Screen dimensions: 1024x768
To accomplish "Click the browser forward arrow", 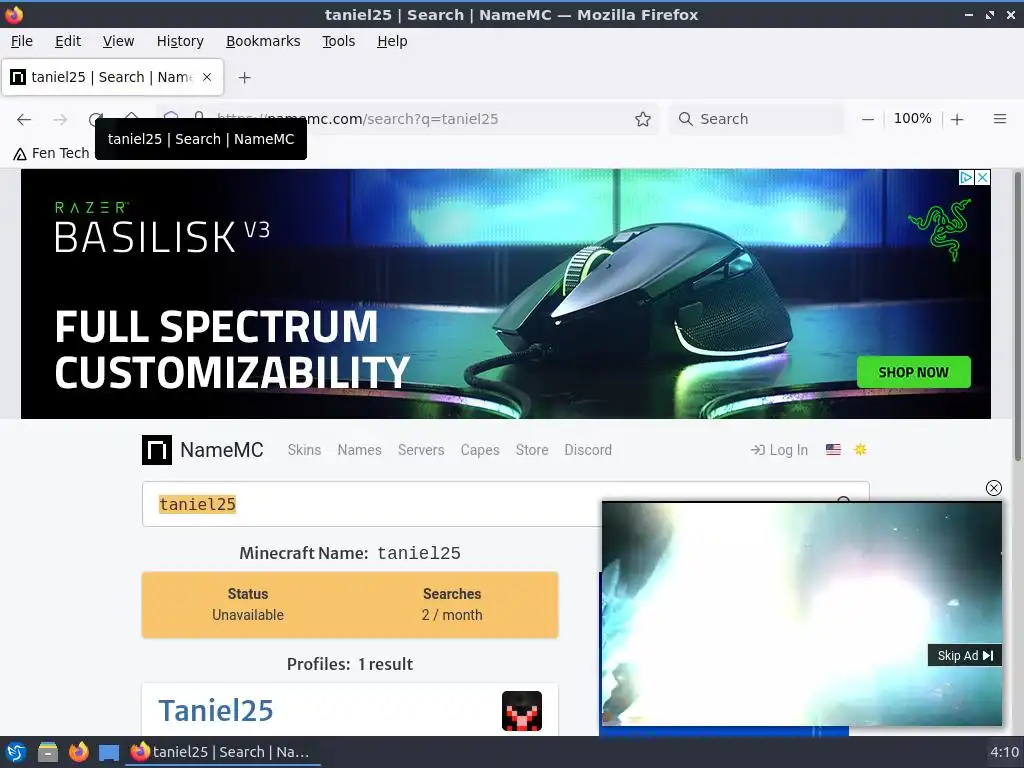I will click(60, 120).
